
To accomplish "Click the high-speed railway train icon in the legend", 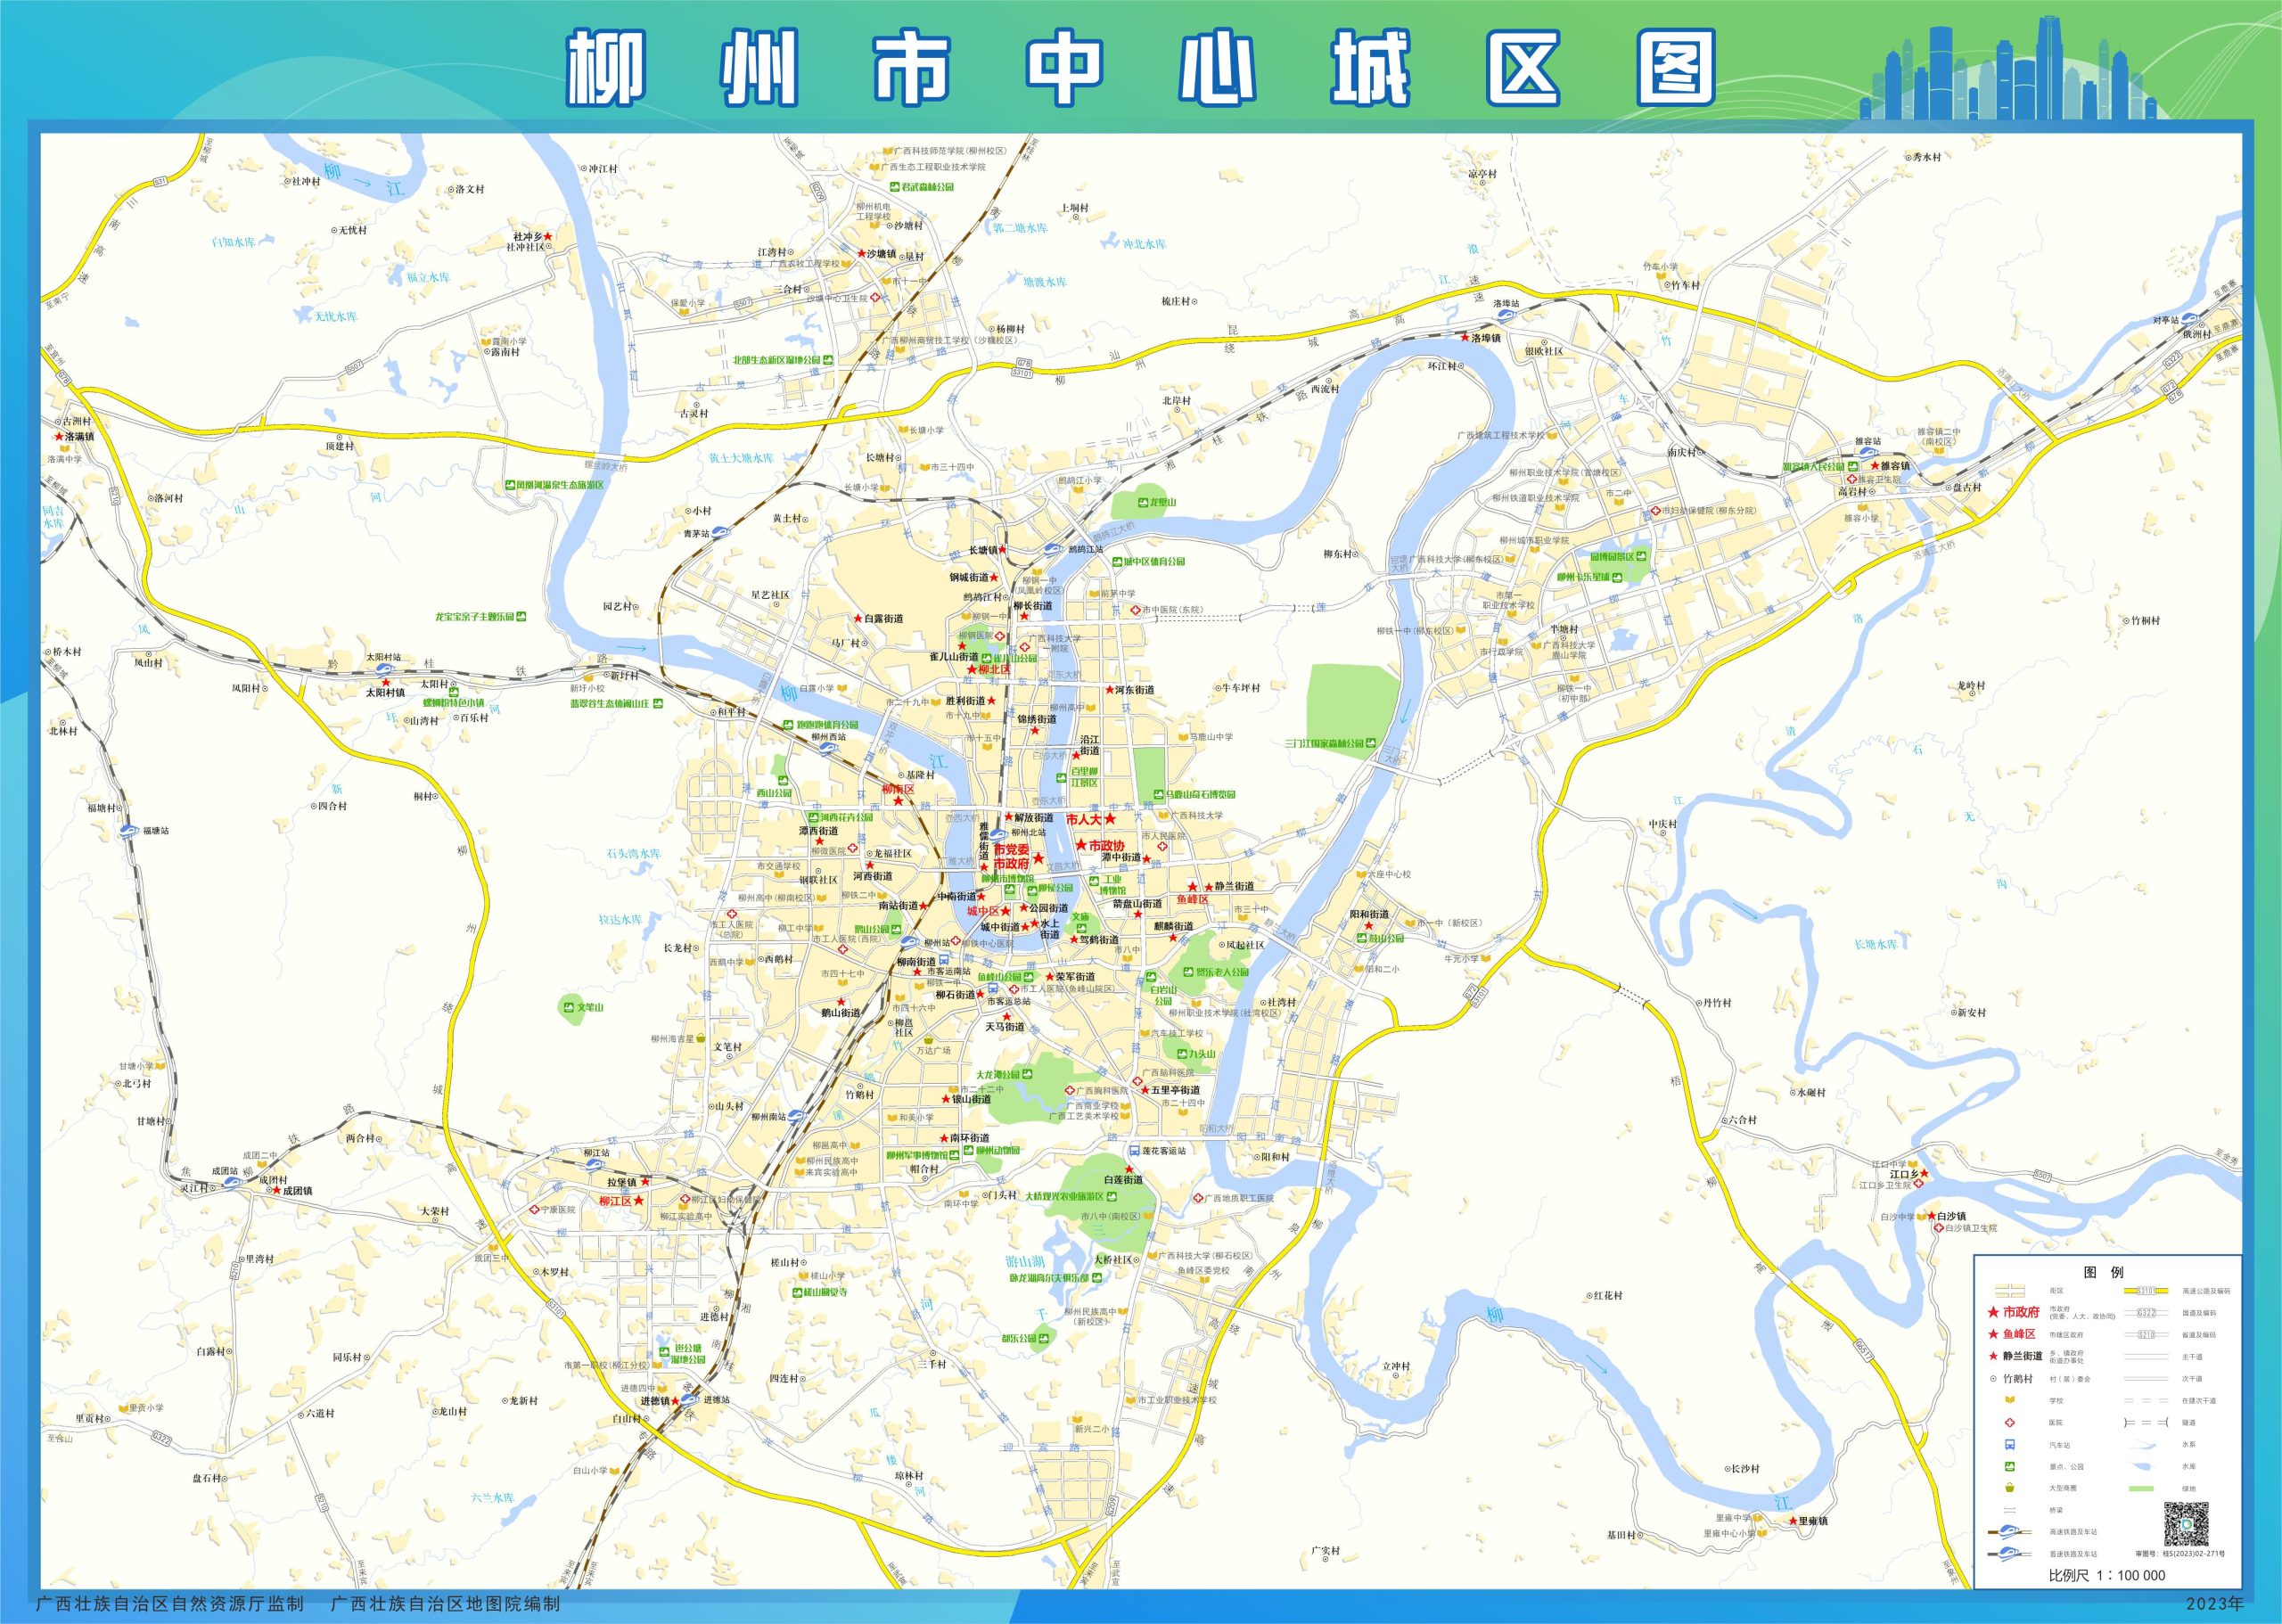I will pos(2010,1532).
